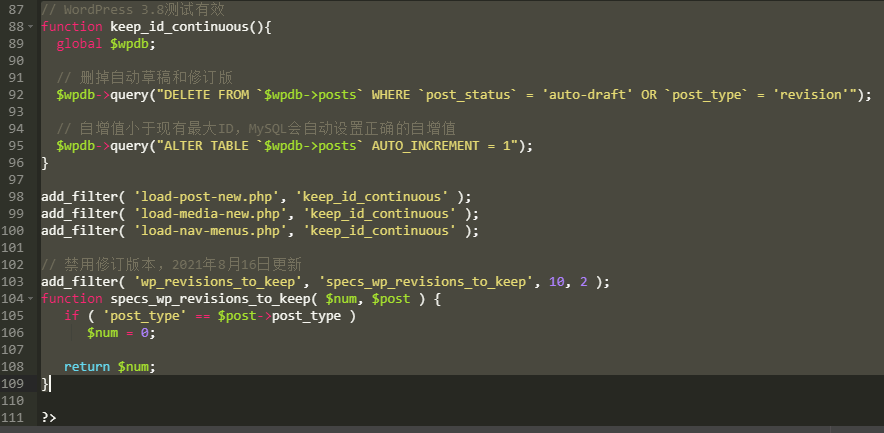Click 'keep_id_continuous(){' on line 88

(191, 26)
